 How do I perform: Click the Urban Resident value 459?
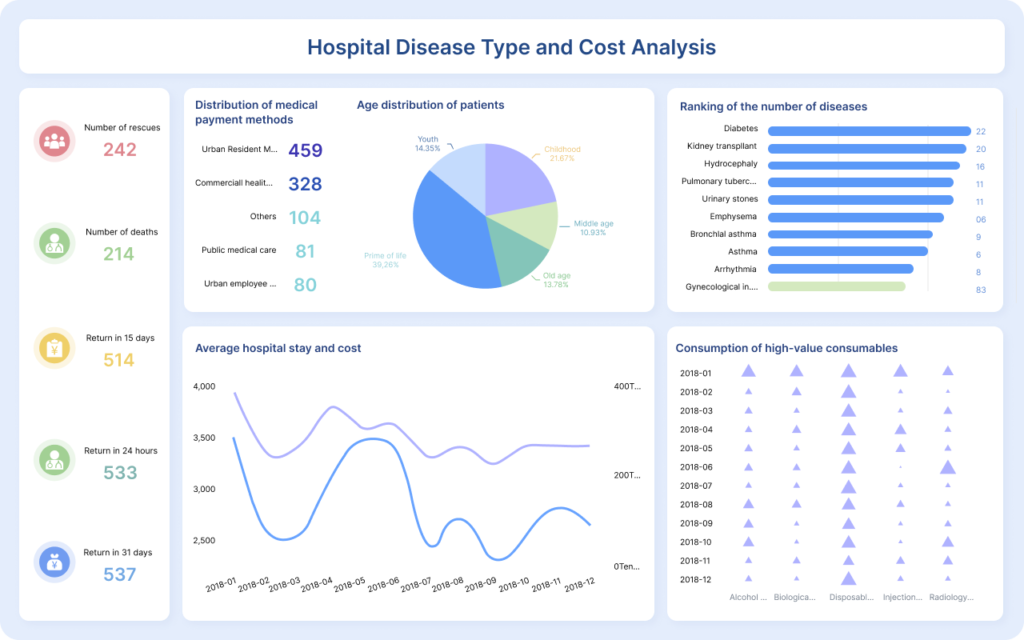(305, 151)
